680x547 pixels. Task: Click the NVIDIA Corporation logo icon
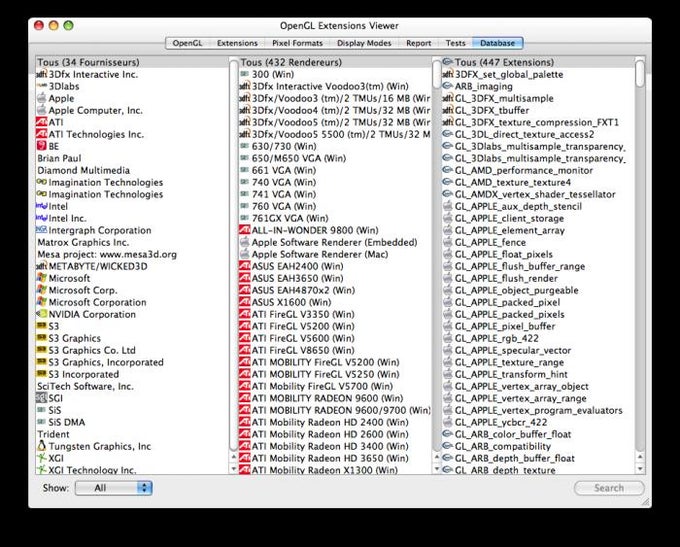coord(42,314)
